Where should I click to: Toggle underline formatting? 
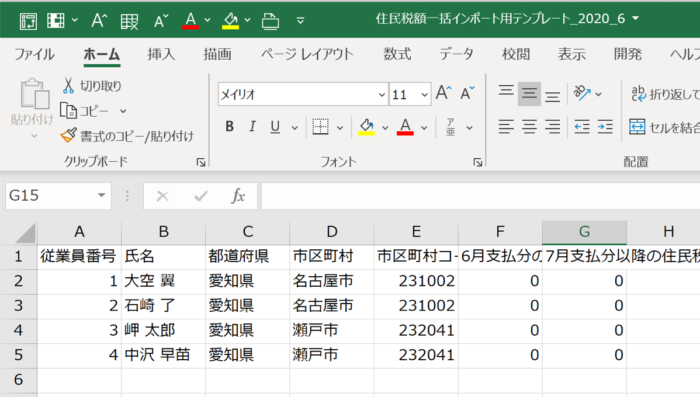(275, 127)
